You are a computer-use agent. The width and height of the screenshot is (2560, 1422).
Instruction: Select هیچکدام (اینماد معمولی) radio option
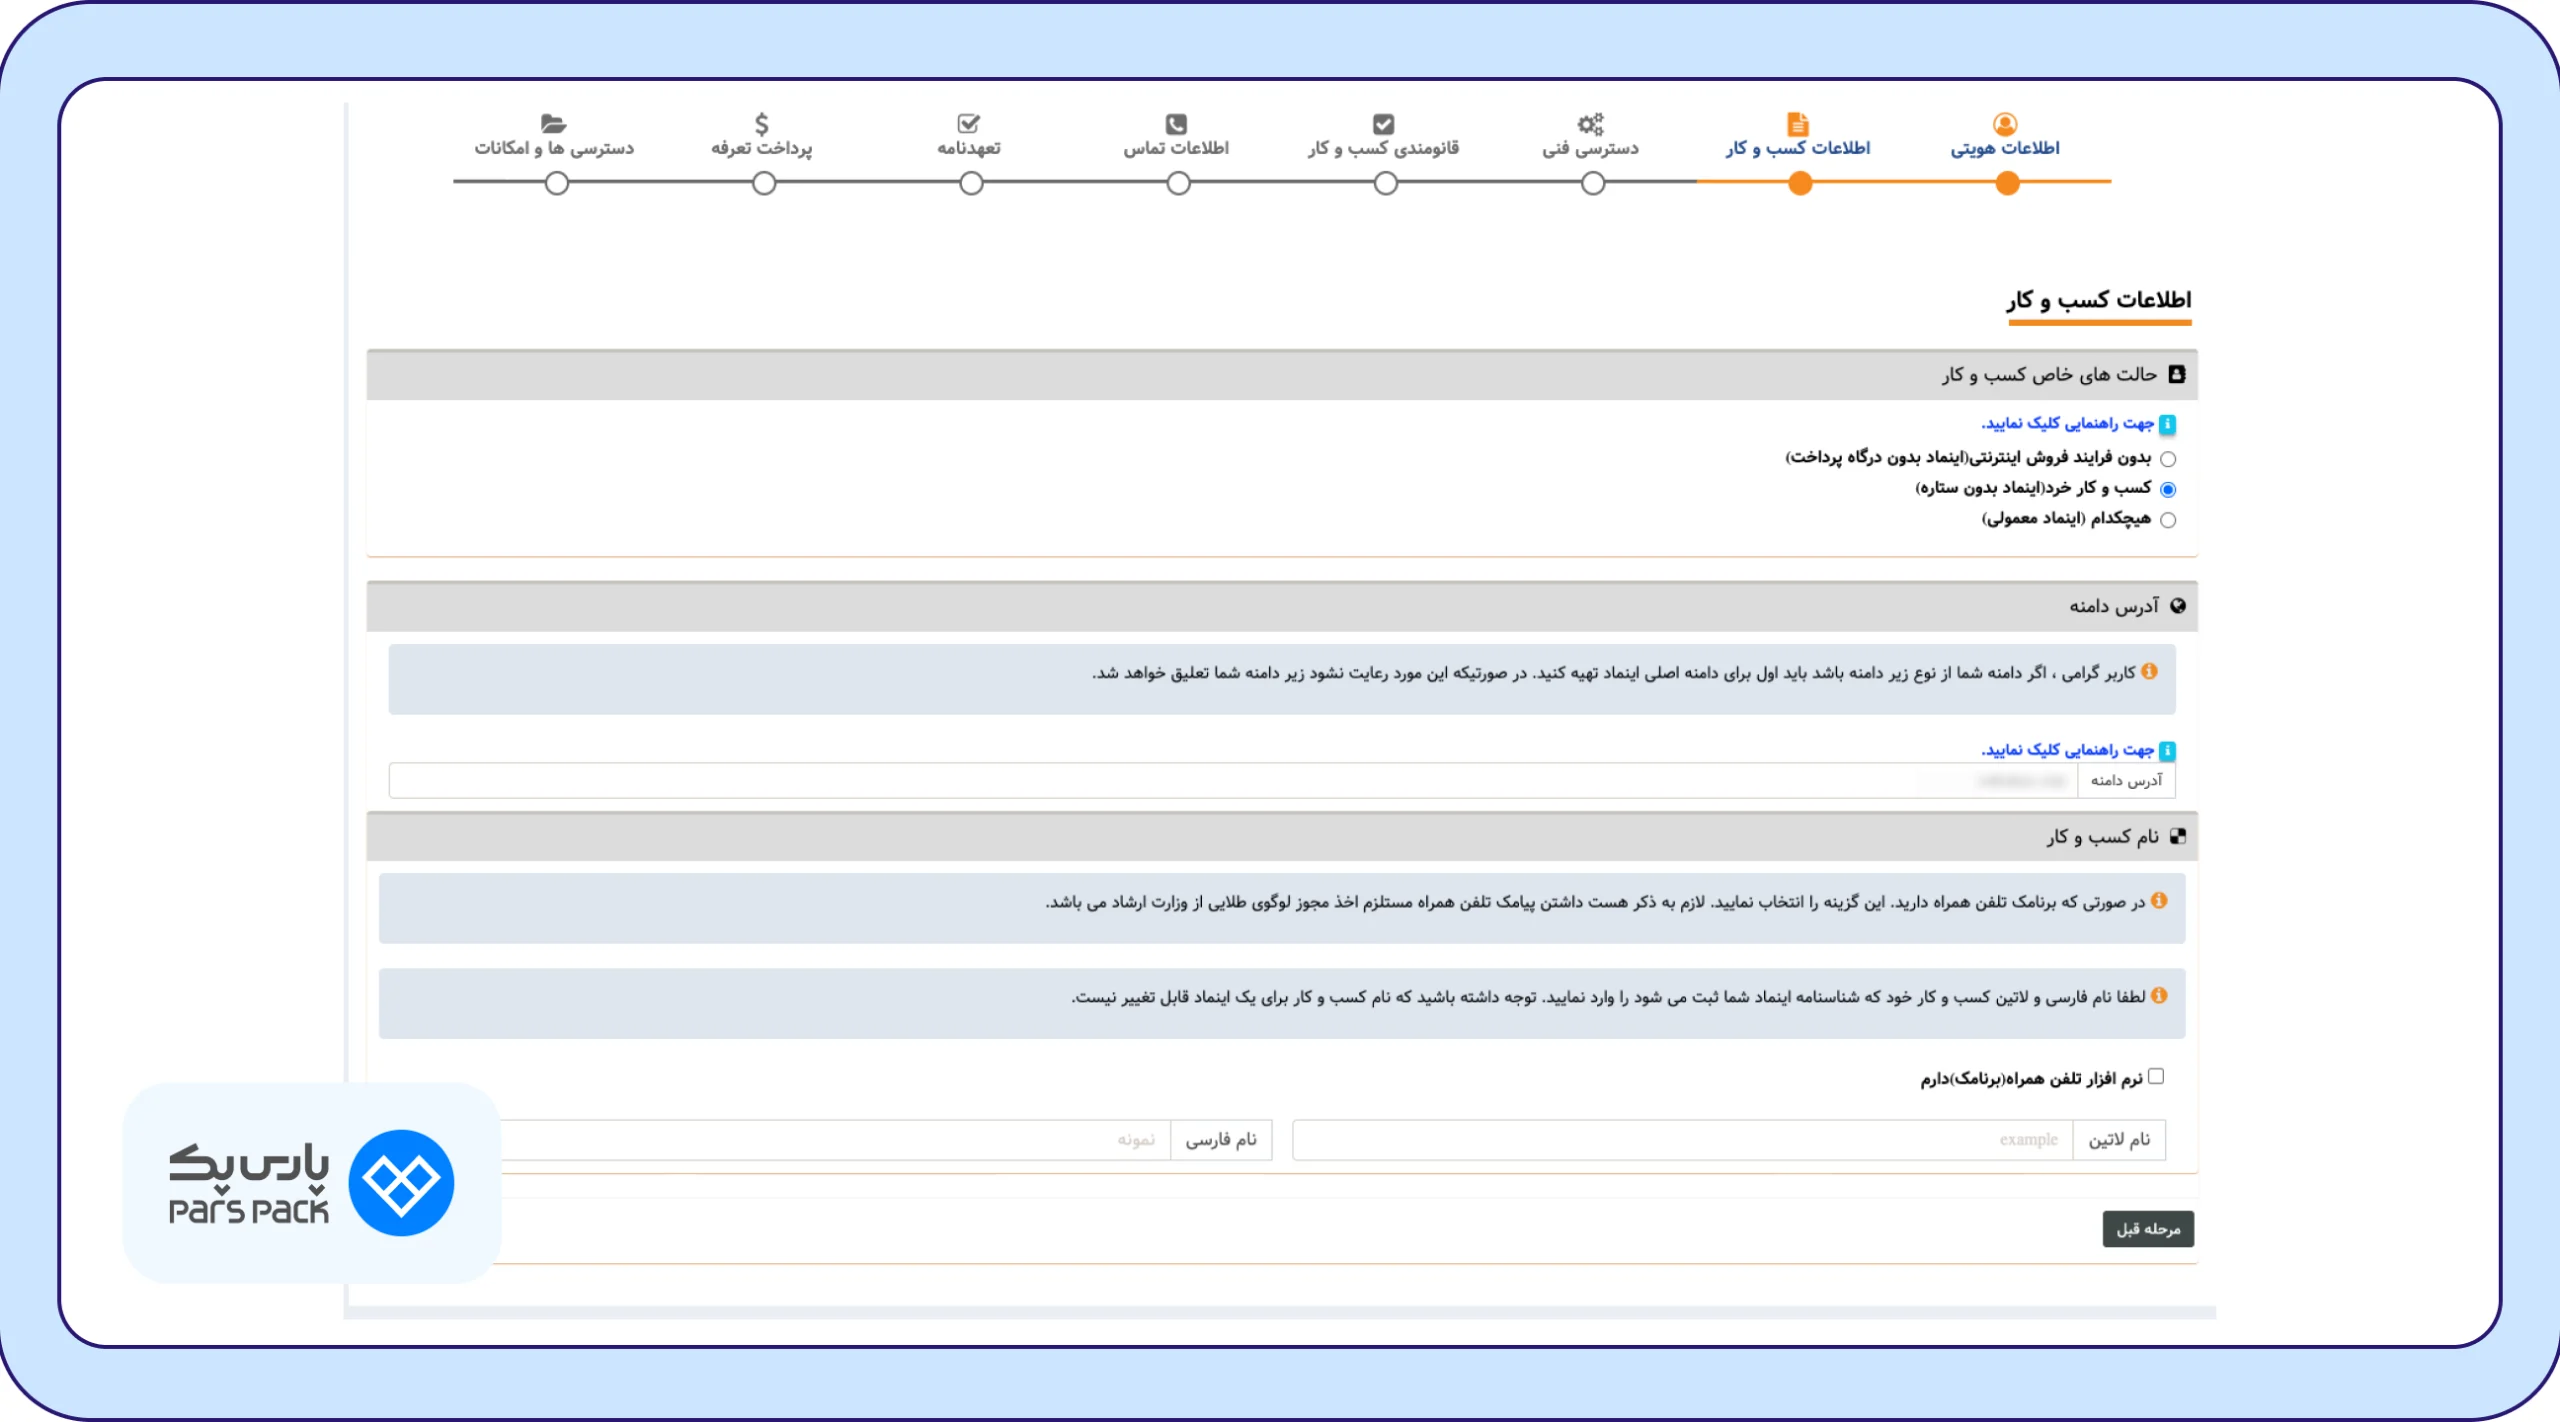point(2168,520)
